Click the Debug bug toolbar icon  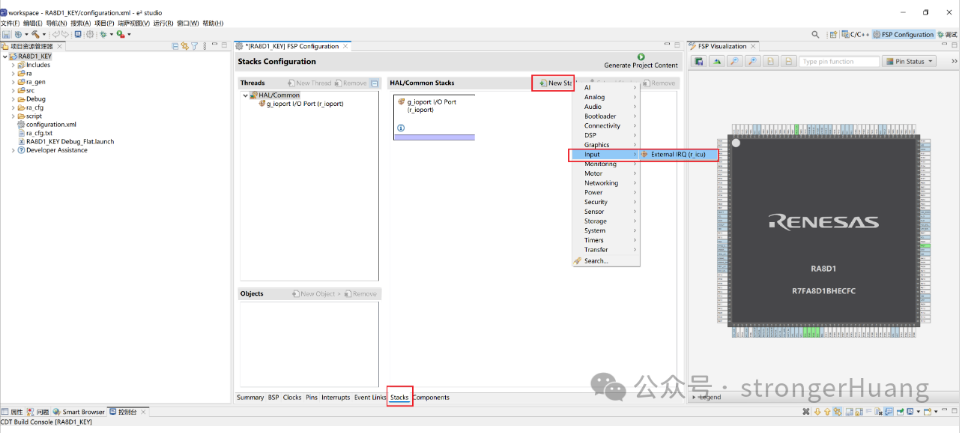(x=103, y=34)
